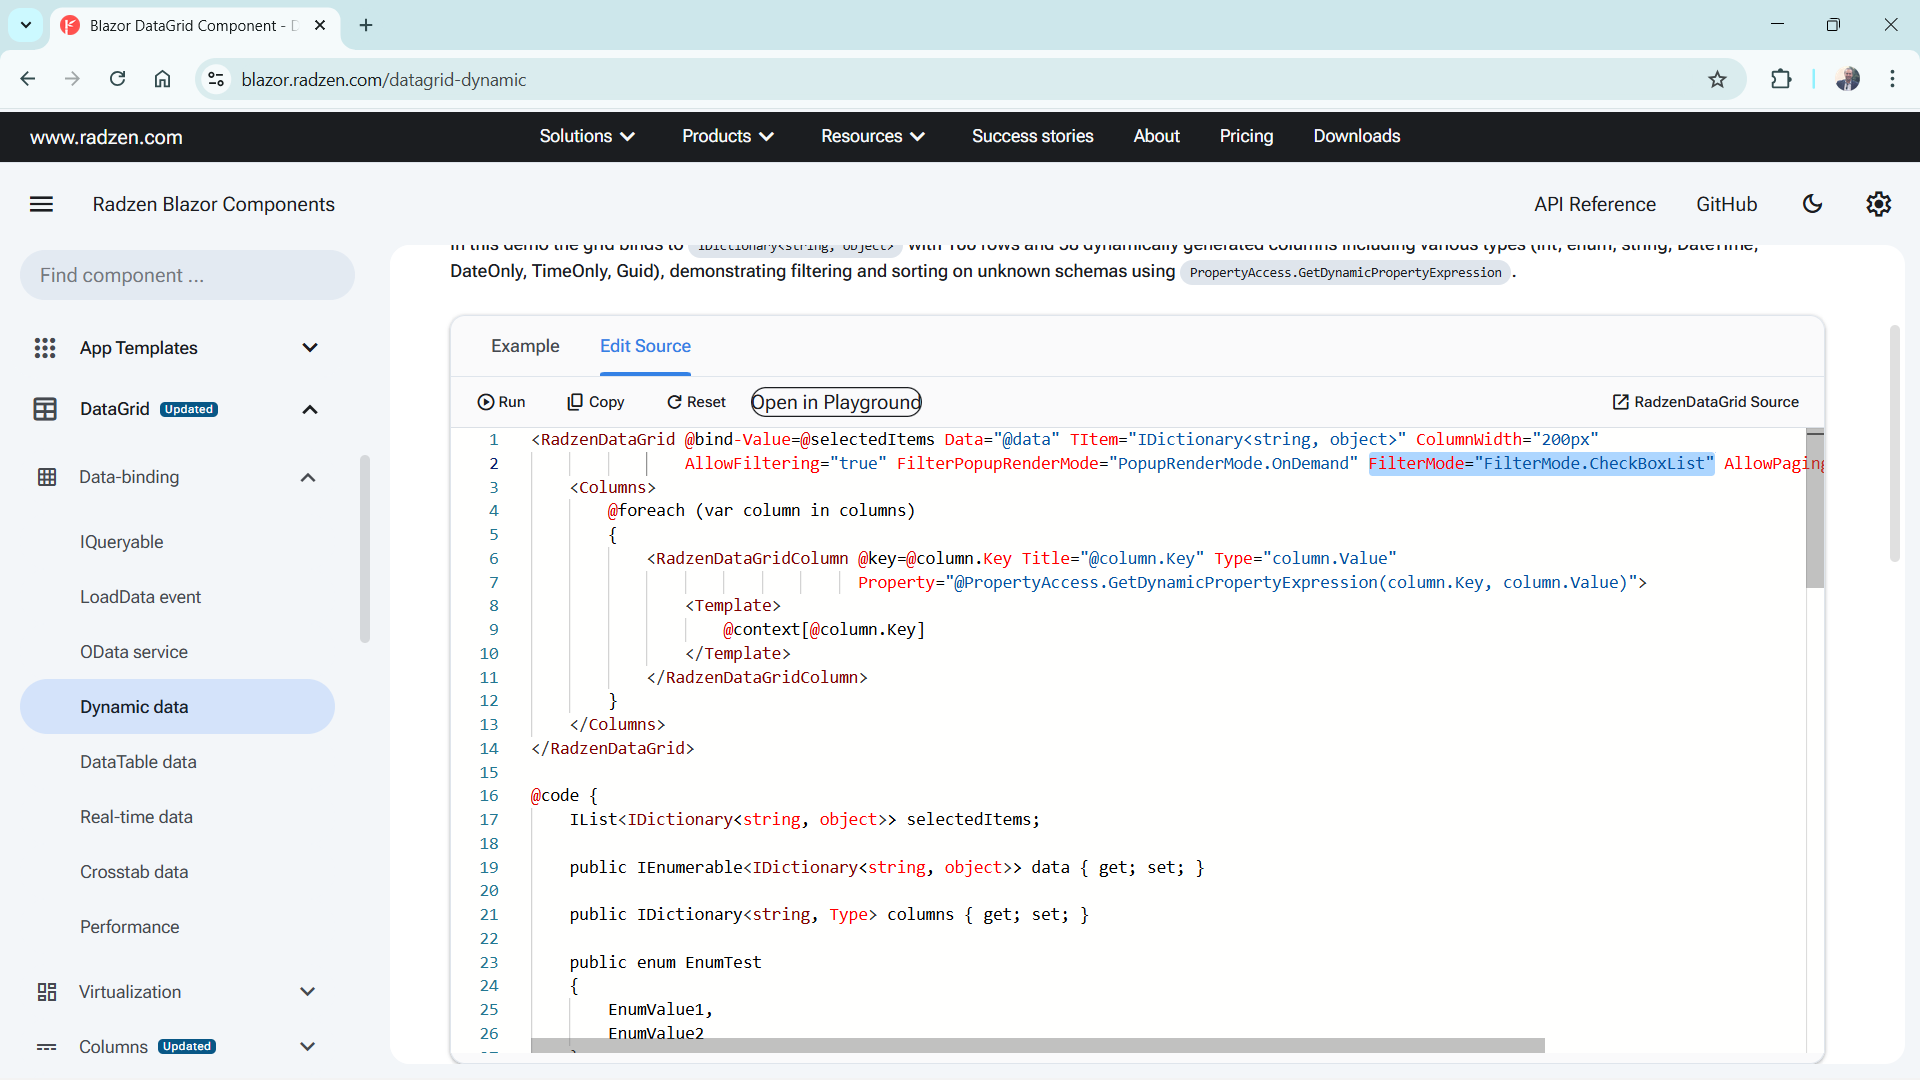The image size is (1920, 1080).
Task: Open RadzenDataGrid Source external link
Action: 1705,402
